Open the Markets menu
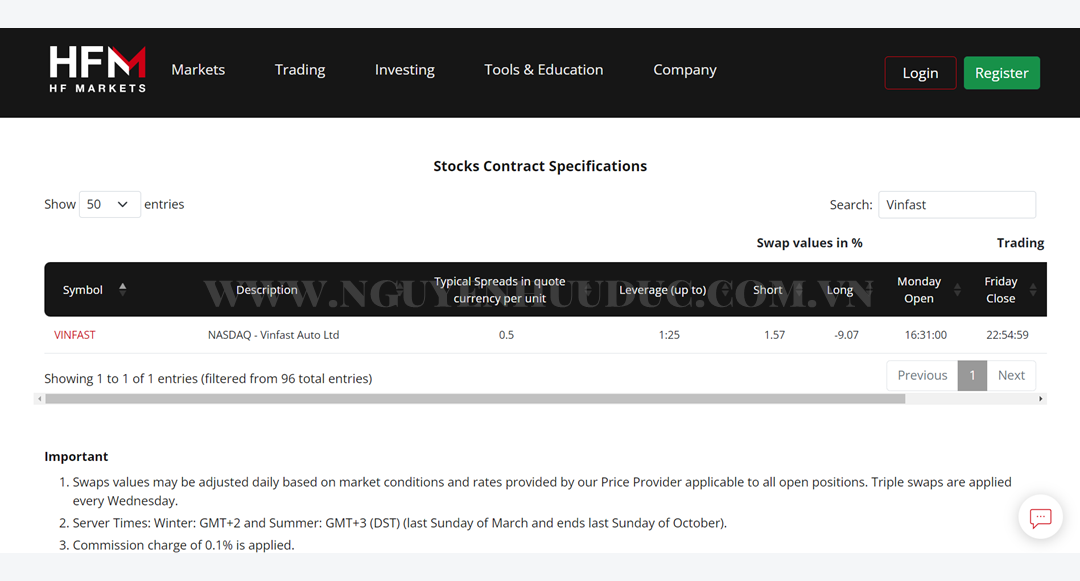This screenshot has width=1080, height=581. click(x=198, y=70)
